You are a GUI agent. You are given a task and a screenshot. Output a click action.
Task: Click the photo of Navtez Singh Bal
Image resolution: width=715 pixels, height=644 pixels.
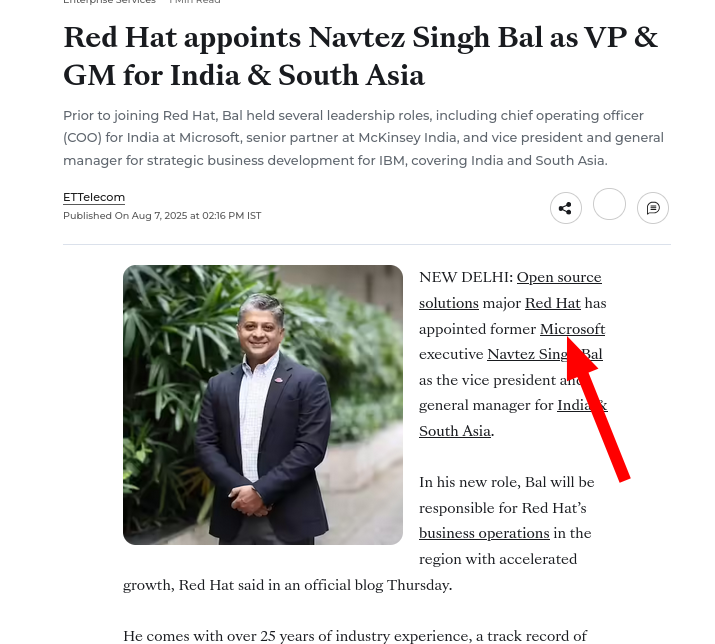(x=263, y=405)
